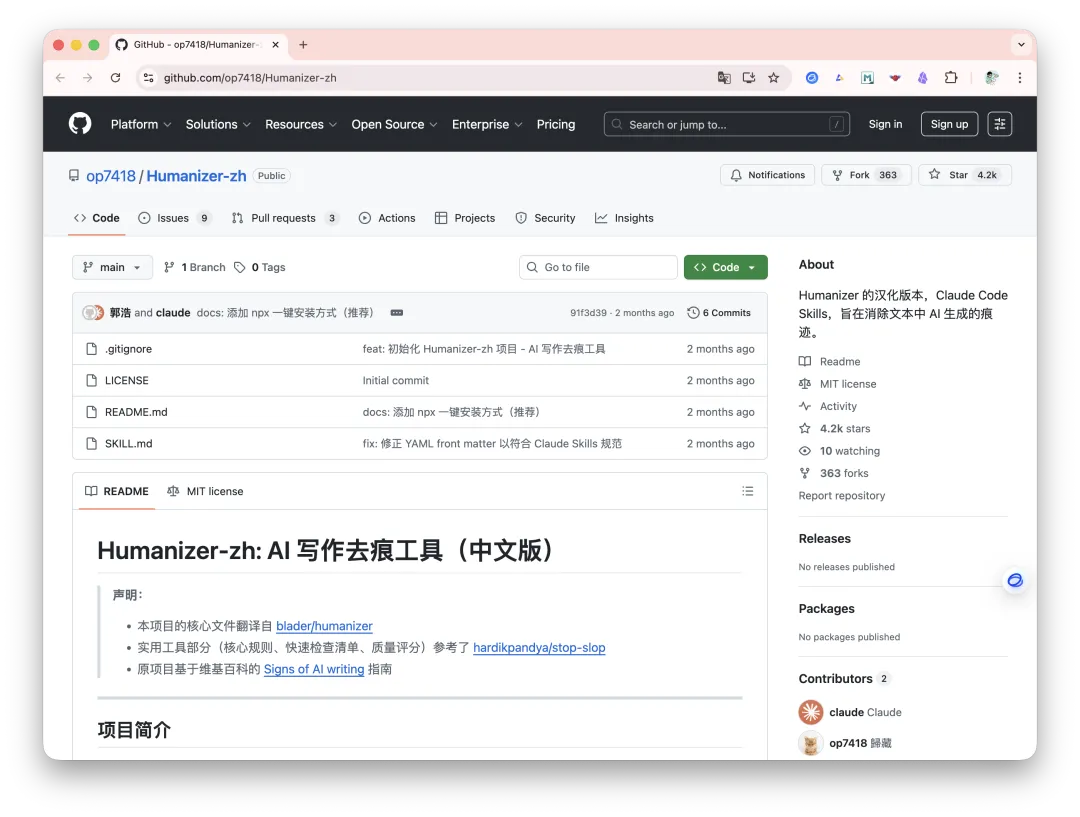Switch to the Actions tab

pos(387,218)
